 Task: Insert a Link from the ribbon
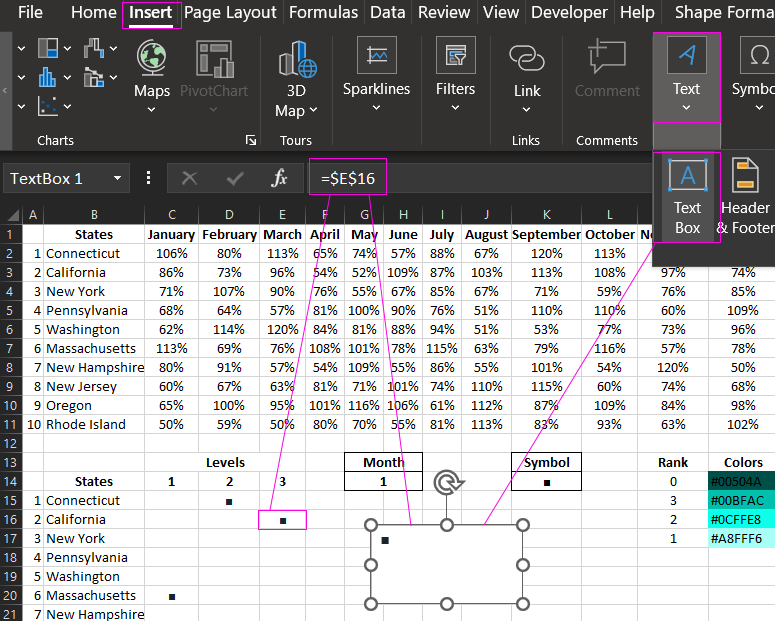coord(527,69)
